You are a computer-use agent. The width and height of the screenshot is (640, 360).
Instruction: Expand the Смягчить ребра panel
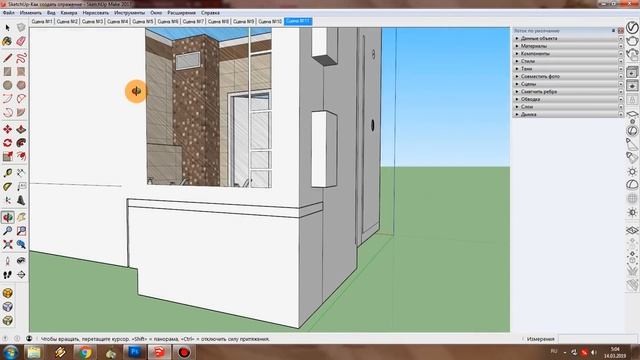[567, 91]
